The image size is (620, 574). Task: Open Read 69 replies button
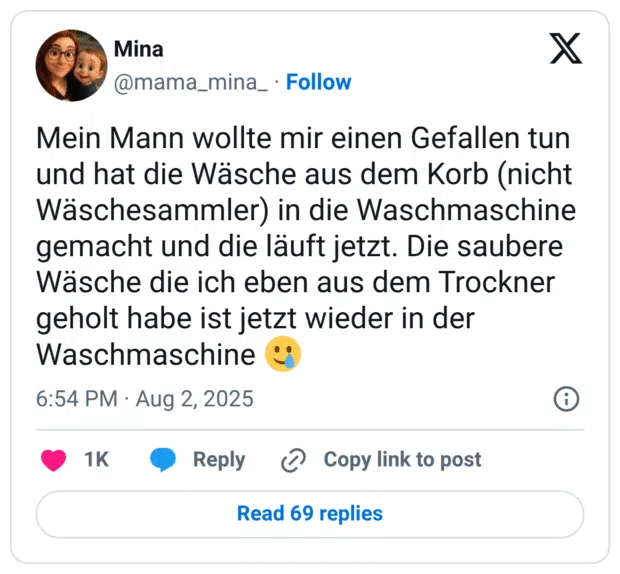coord(310,514)
